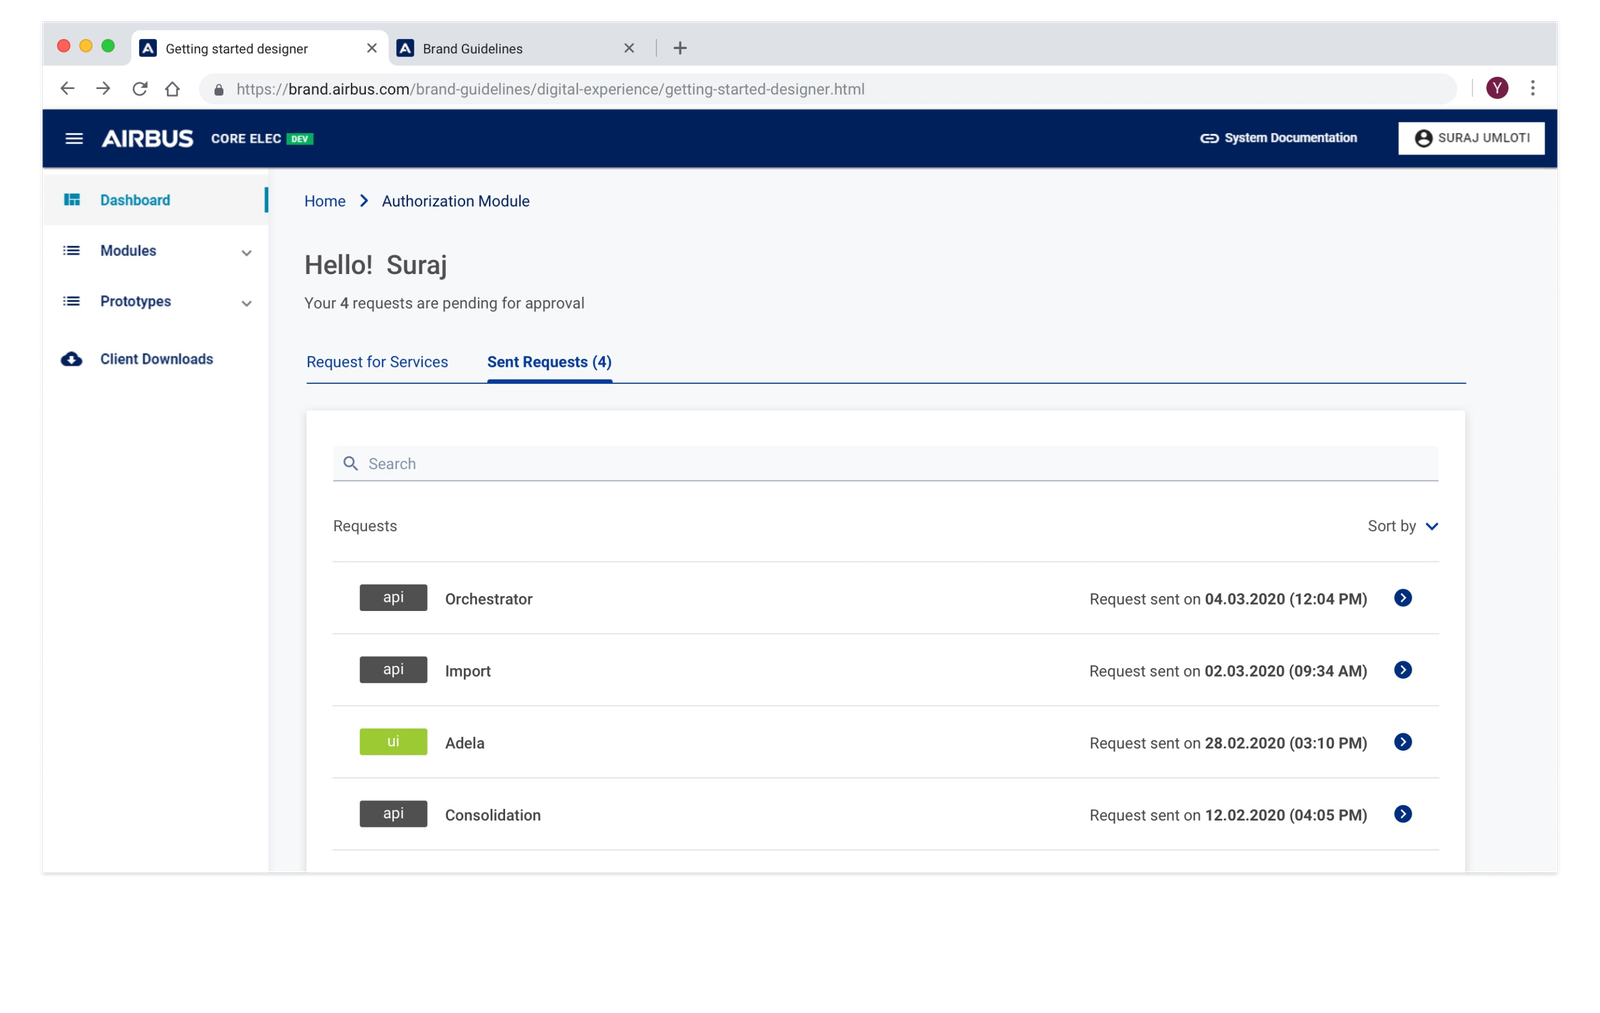Open the hamburger menu in the Airbus header

click(x=74, y=138)
